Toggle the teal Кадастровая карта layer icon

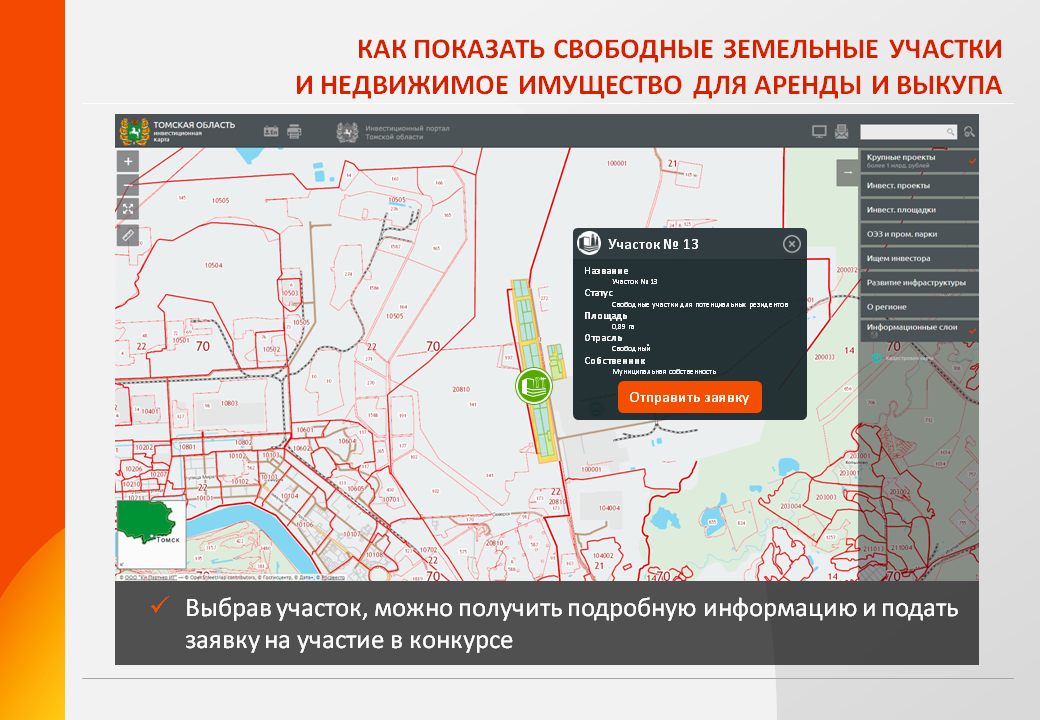[x=876, y=358]
